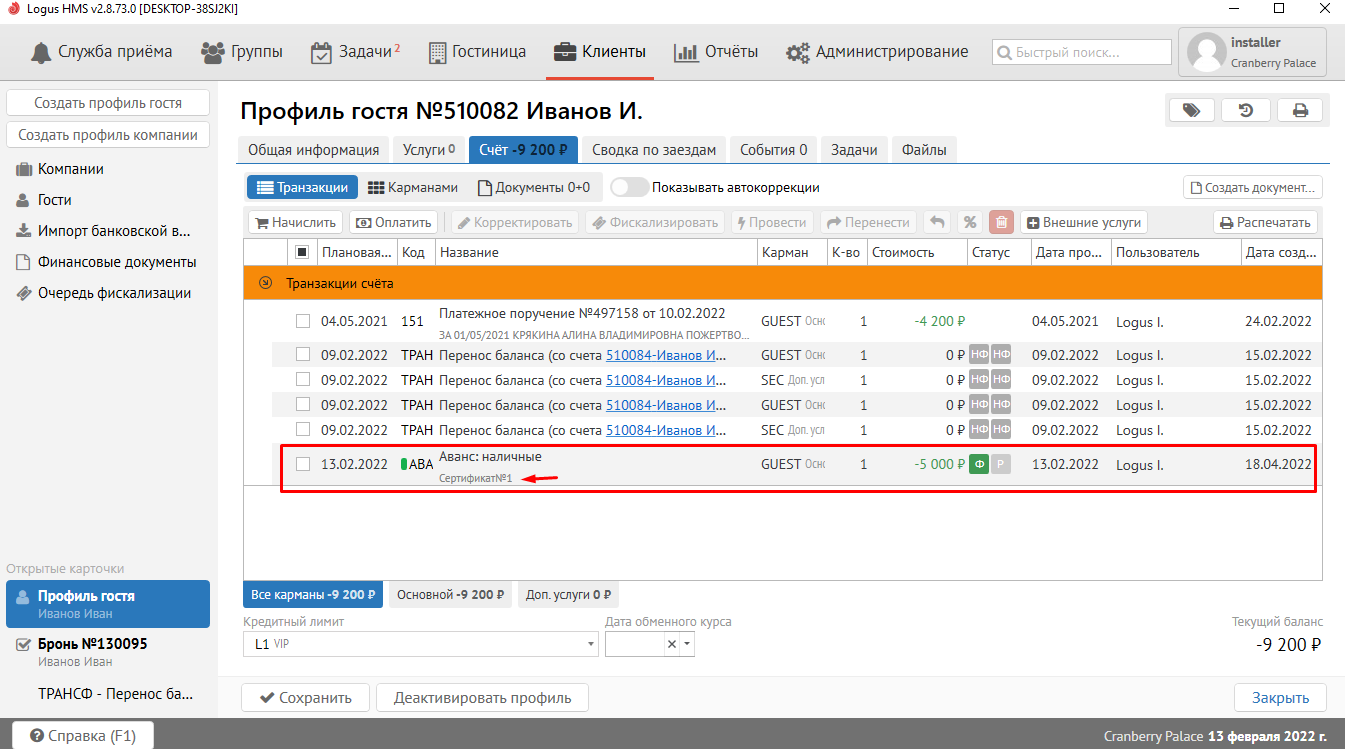The width and height of the screenshot is (1345, 749).
Task: Open the Отчёты main menu
Action: pos(716,52)
